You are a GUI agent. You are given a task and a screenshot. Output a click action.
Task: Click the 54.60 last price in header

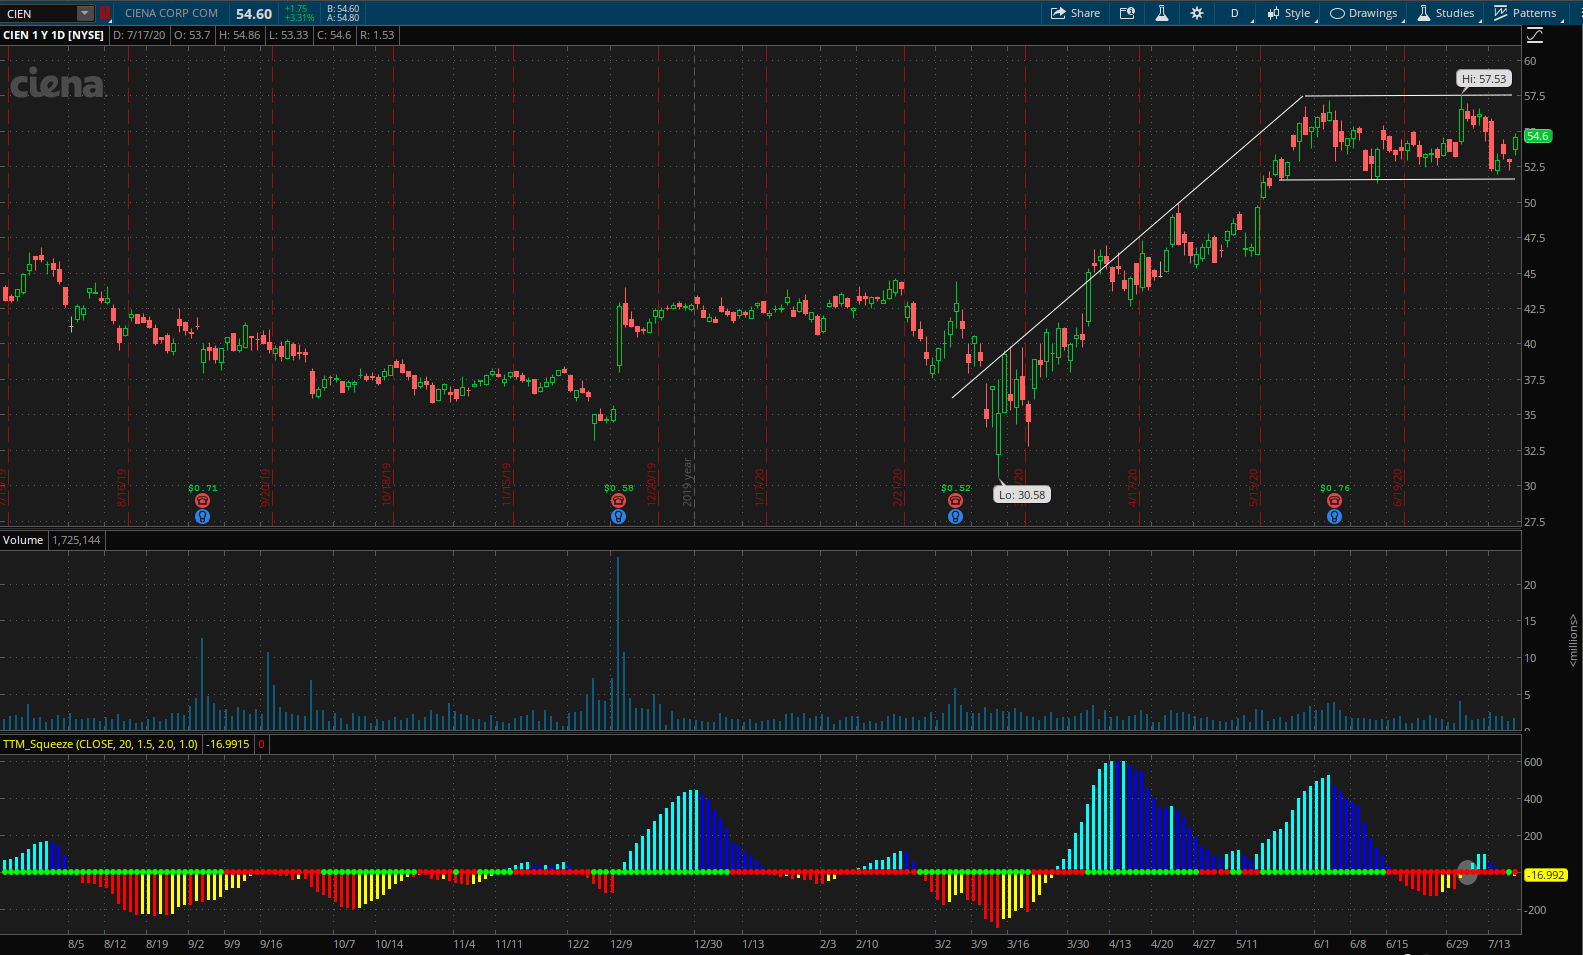click(254, 14)
